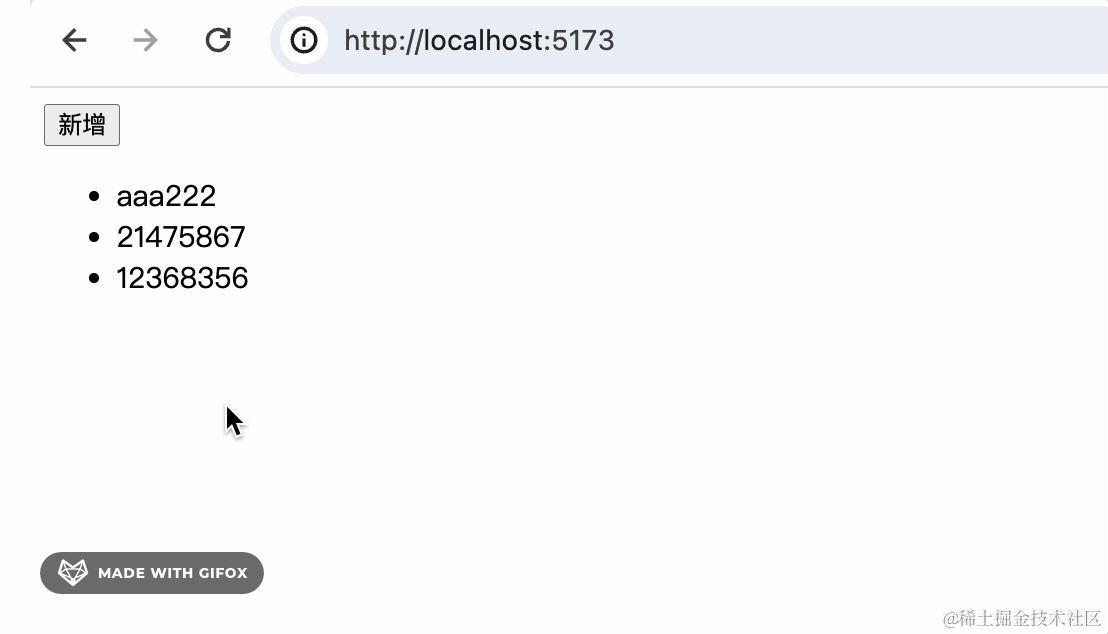This screenshot has width=1108, height=634.
Task: Select the aaa222 list item
Action: (166, 196)
